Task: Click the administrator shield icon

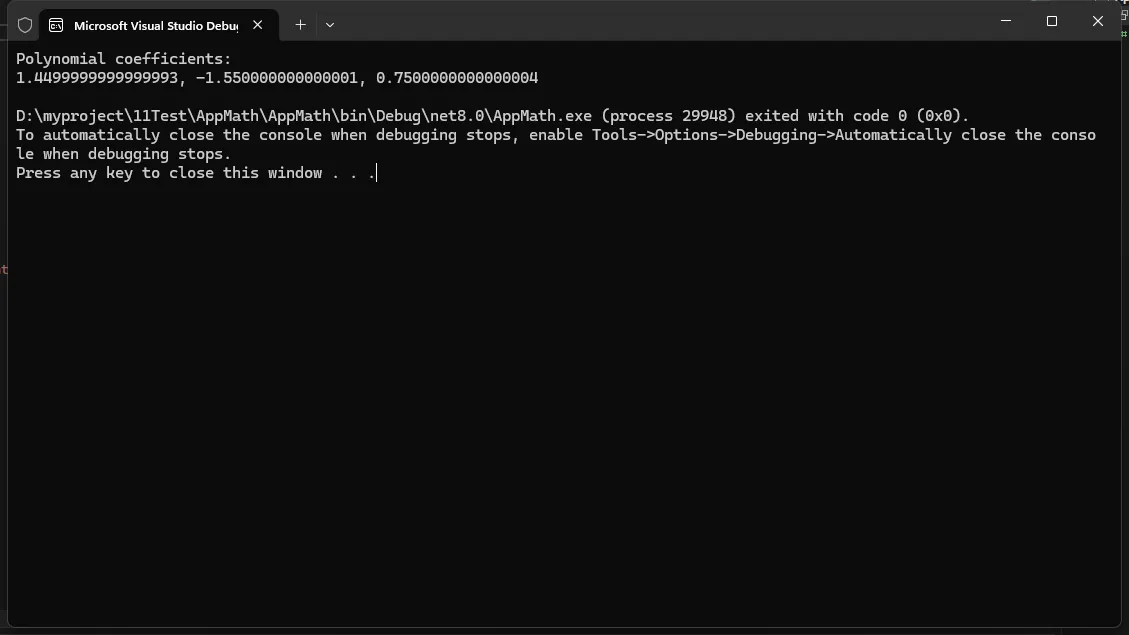Action: pos(25,25)
